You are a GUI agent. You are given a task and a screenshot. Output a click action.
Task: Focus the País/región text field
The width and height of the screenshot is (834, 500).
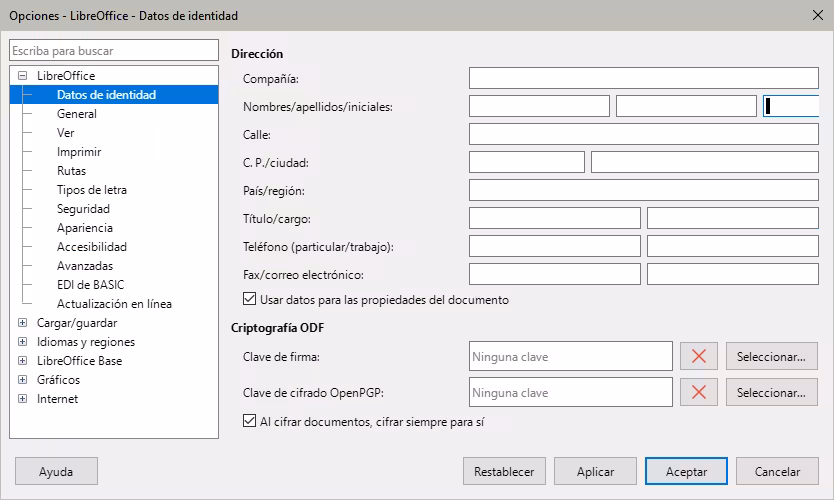pyautogui.click(x=644, y=190)
